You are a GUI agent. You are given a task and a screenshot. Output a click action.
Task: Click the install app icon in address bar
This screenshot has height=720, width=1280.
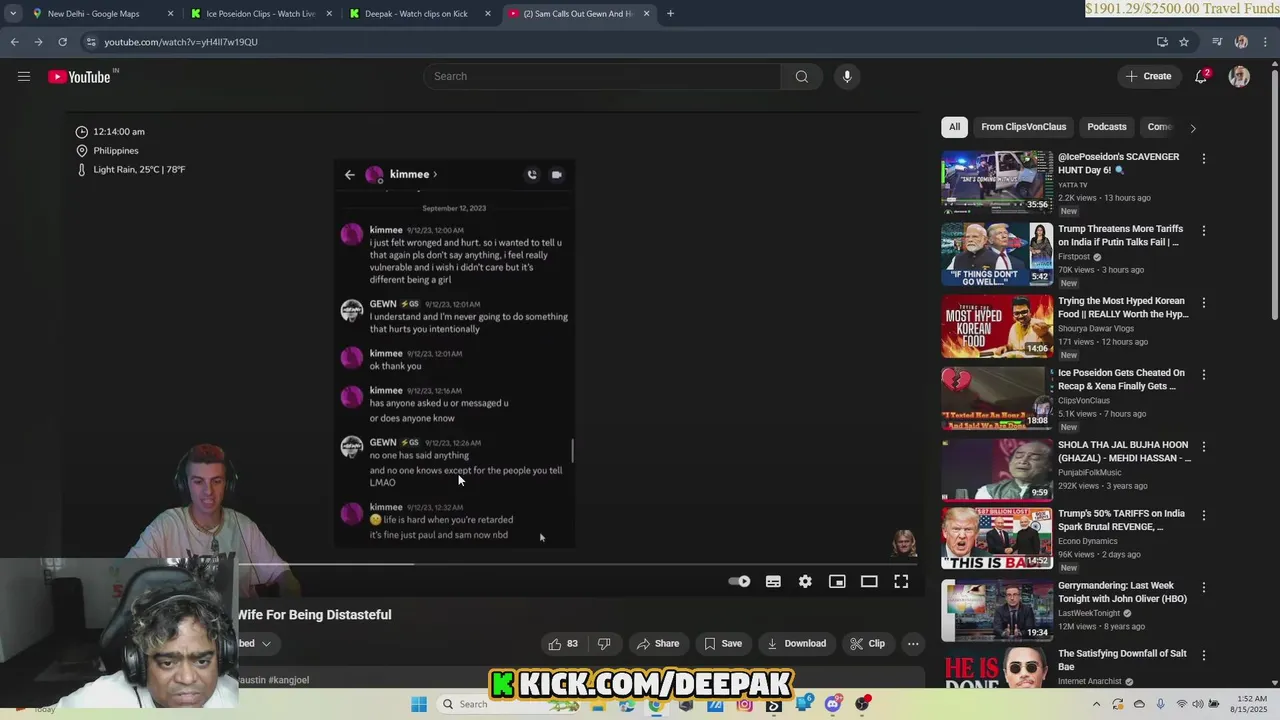tap(1162, 42)
